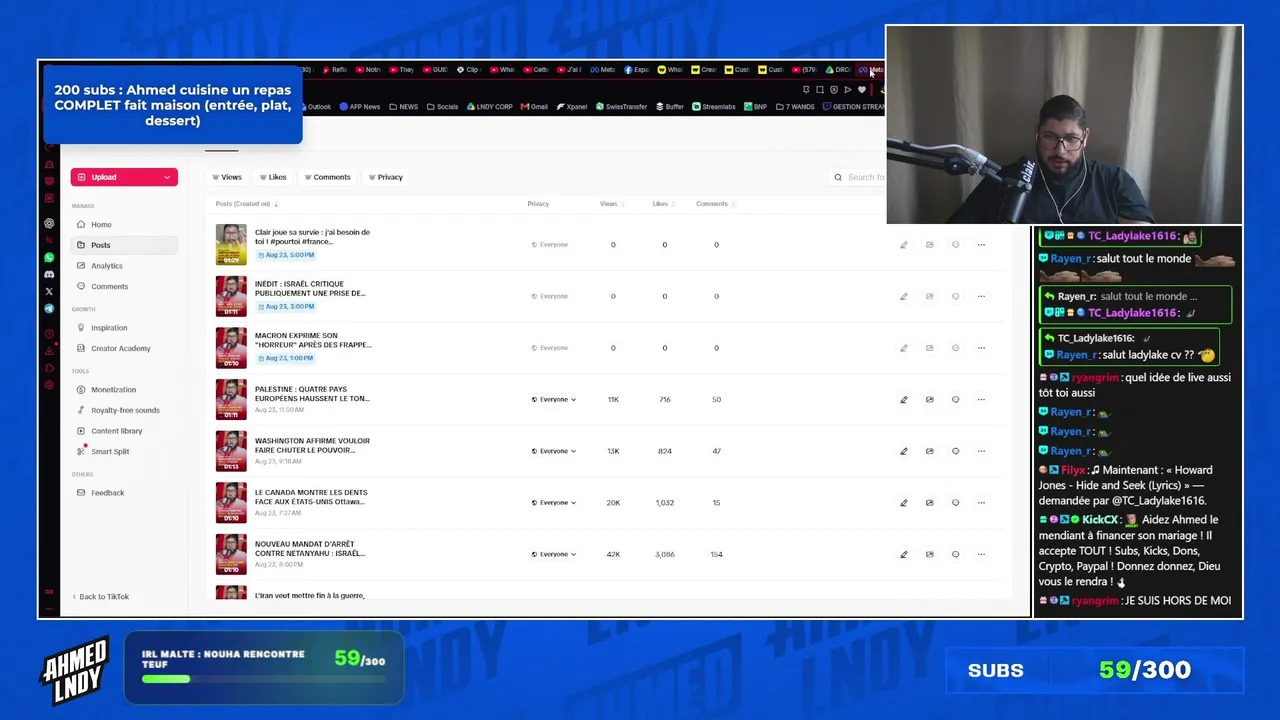Open the Gmail bookmark
Image resolution: width=1280 pixels, height=720 pixels.
click(535, 107)
